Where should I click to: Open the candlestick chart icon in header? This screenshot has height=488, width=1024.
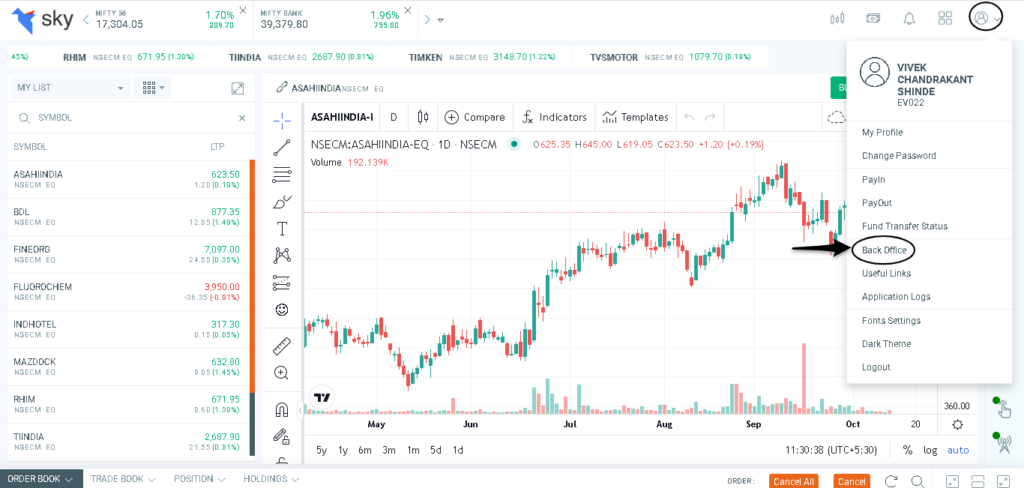point(837,18)
